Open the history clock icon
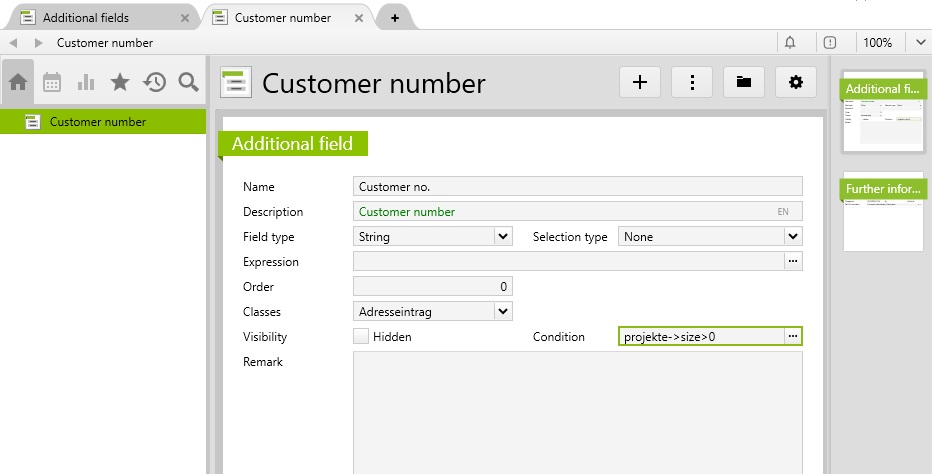The height and width of the screenshot is (474, 932). [154, 83]
